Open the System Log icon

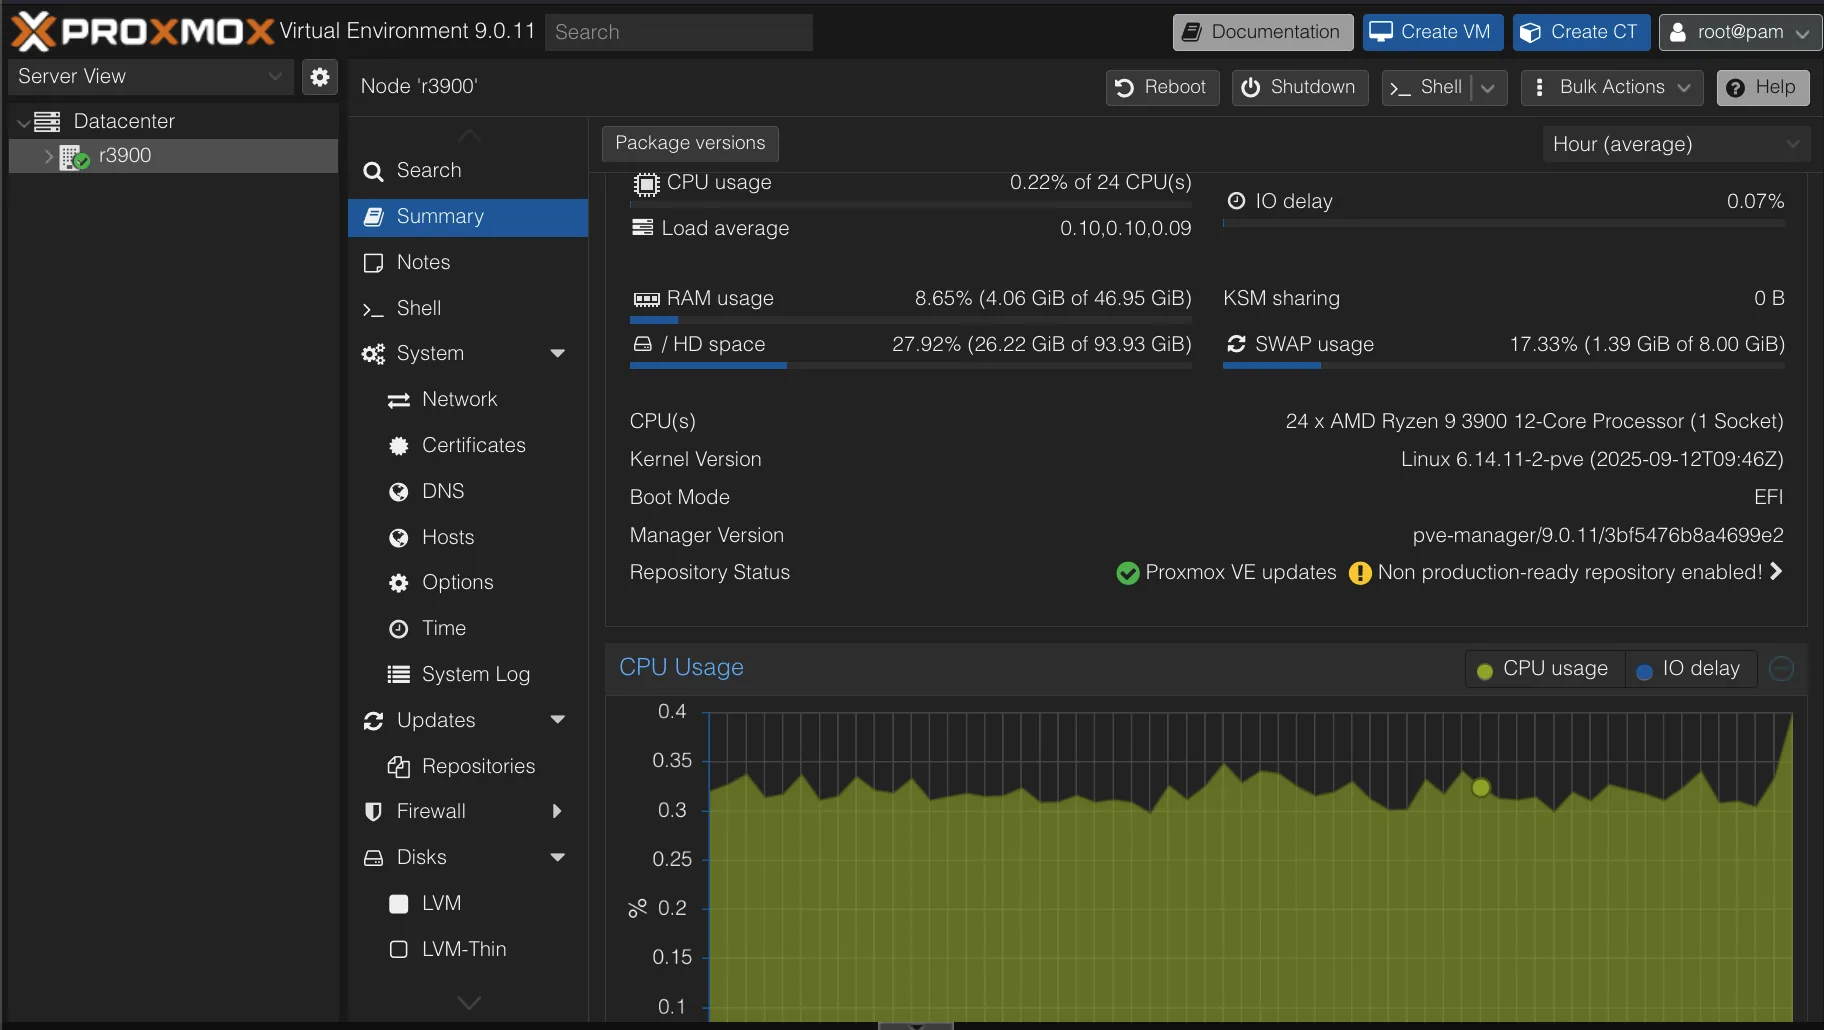tap(398, 674)
